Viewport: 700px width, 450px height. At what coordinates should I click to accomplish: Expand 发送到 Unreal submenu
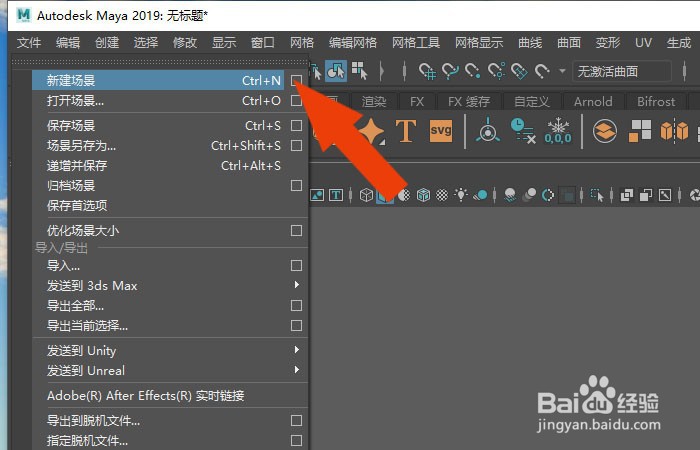point(296,370)
